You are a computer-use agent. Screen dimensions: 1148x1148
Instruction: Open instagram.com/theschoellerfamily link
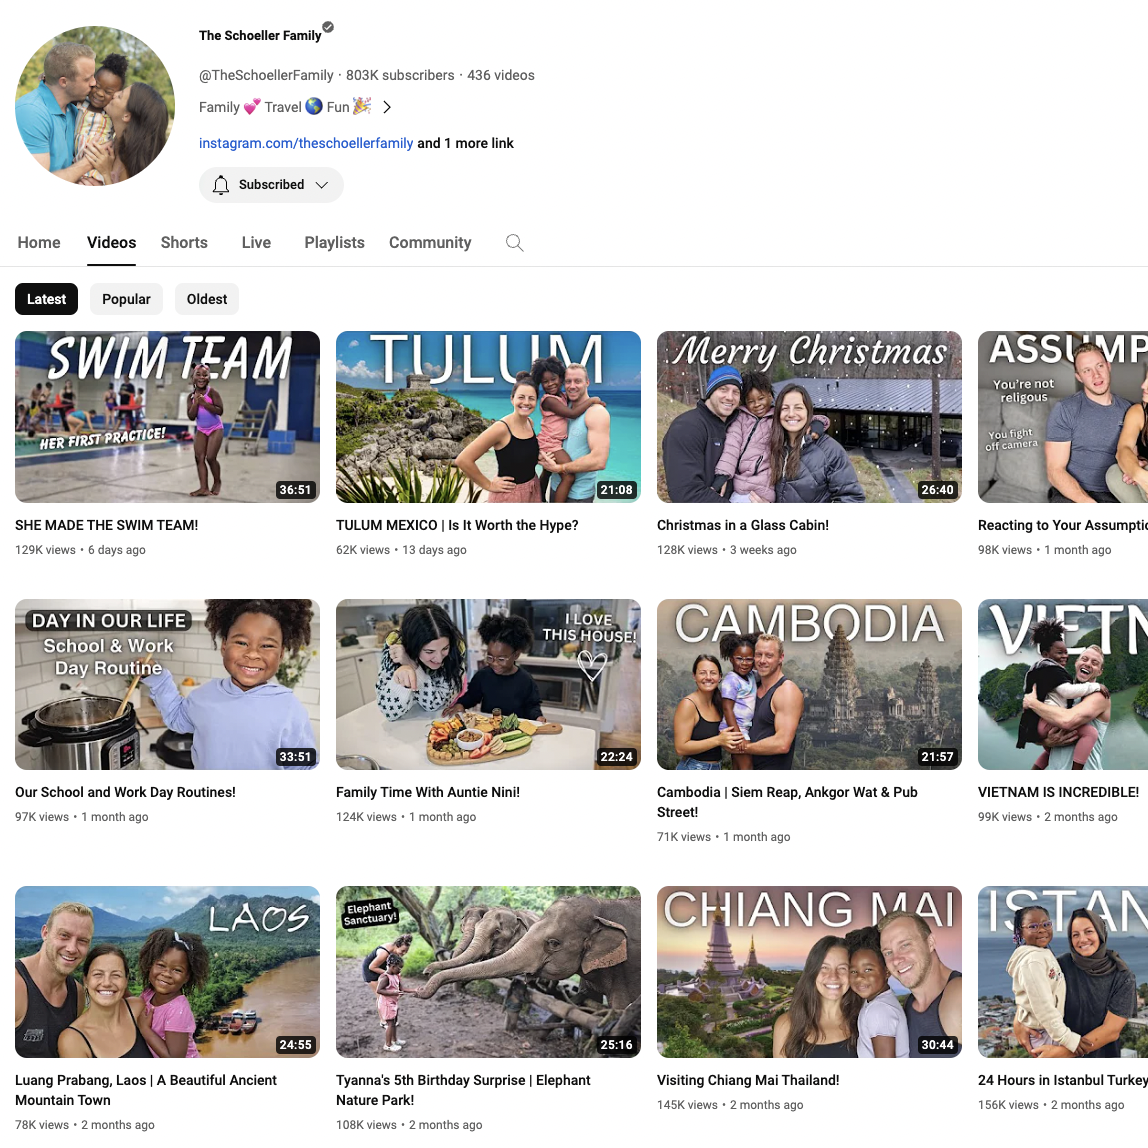[x=306, y=144]
